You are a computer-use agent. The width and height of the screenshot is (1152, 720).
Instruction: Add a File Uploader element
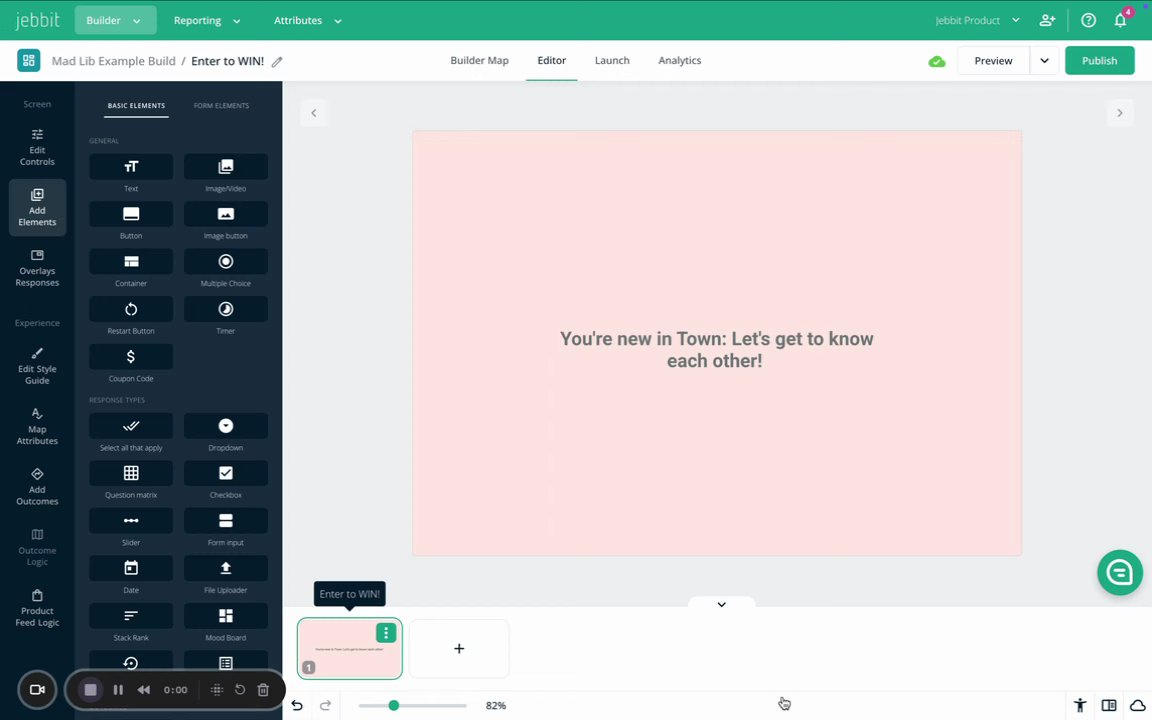coord(226,568)
